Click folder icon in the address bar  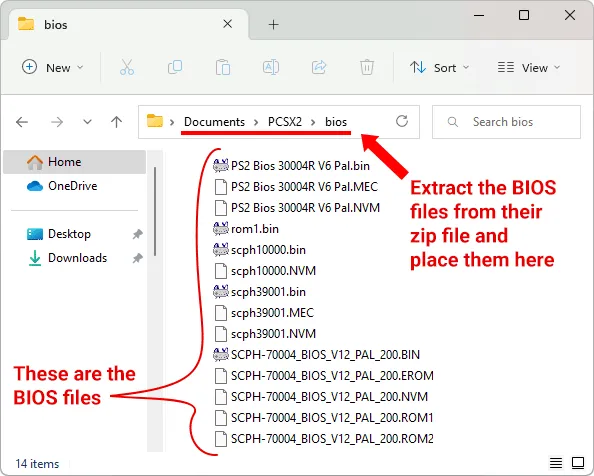click(x=155, y=121)
